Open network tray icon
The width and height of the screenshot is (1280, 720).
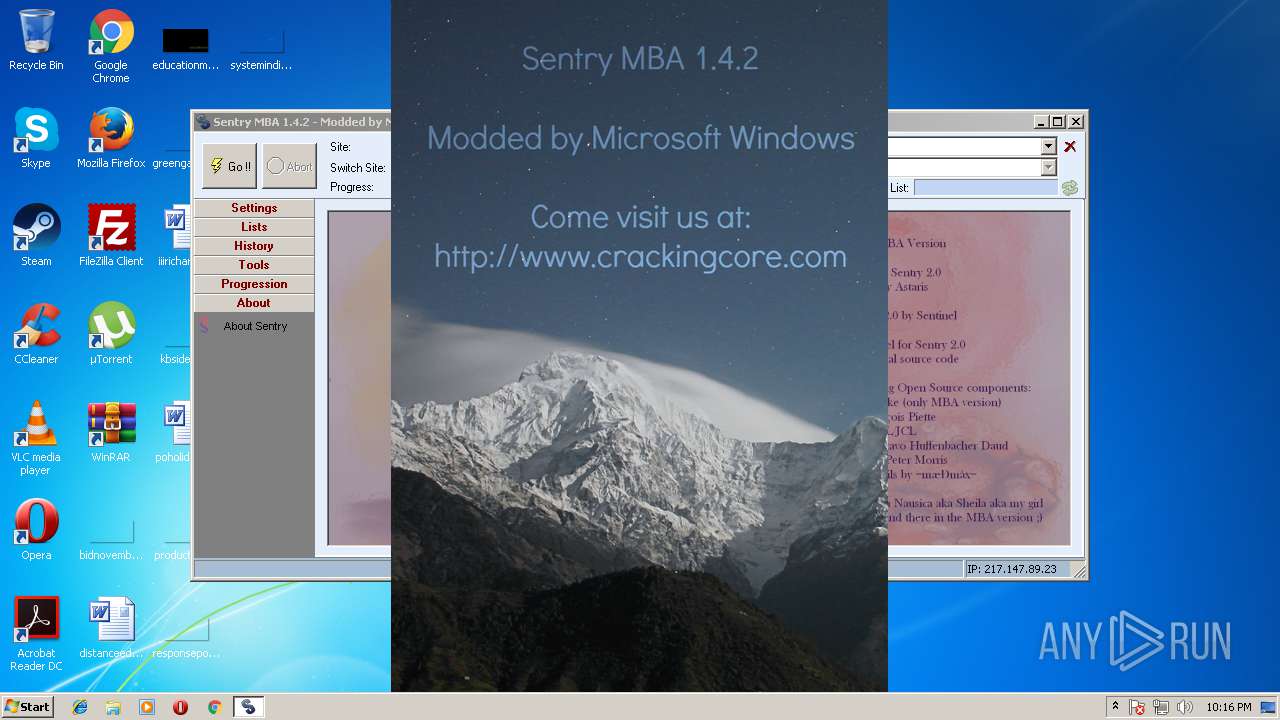click(x=1161, y=707)
